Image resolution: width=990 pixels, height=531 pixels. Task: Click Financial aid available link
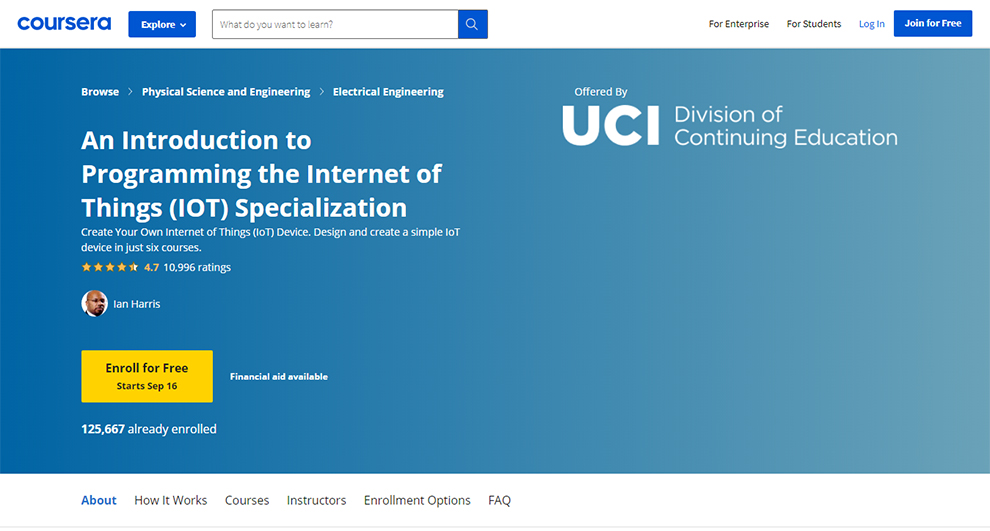click(x=278, y=376)
